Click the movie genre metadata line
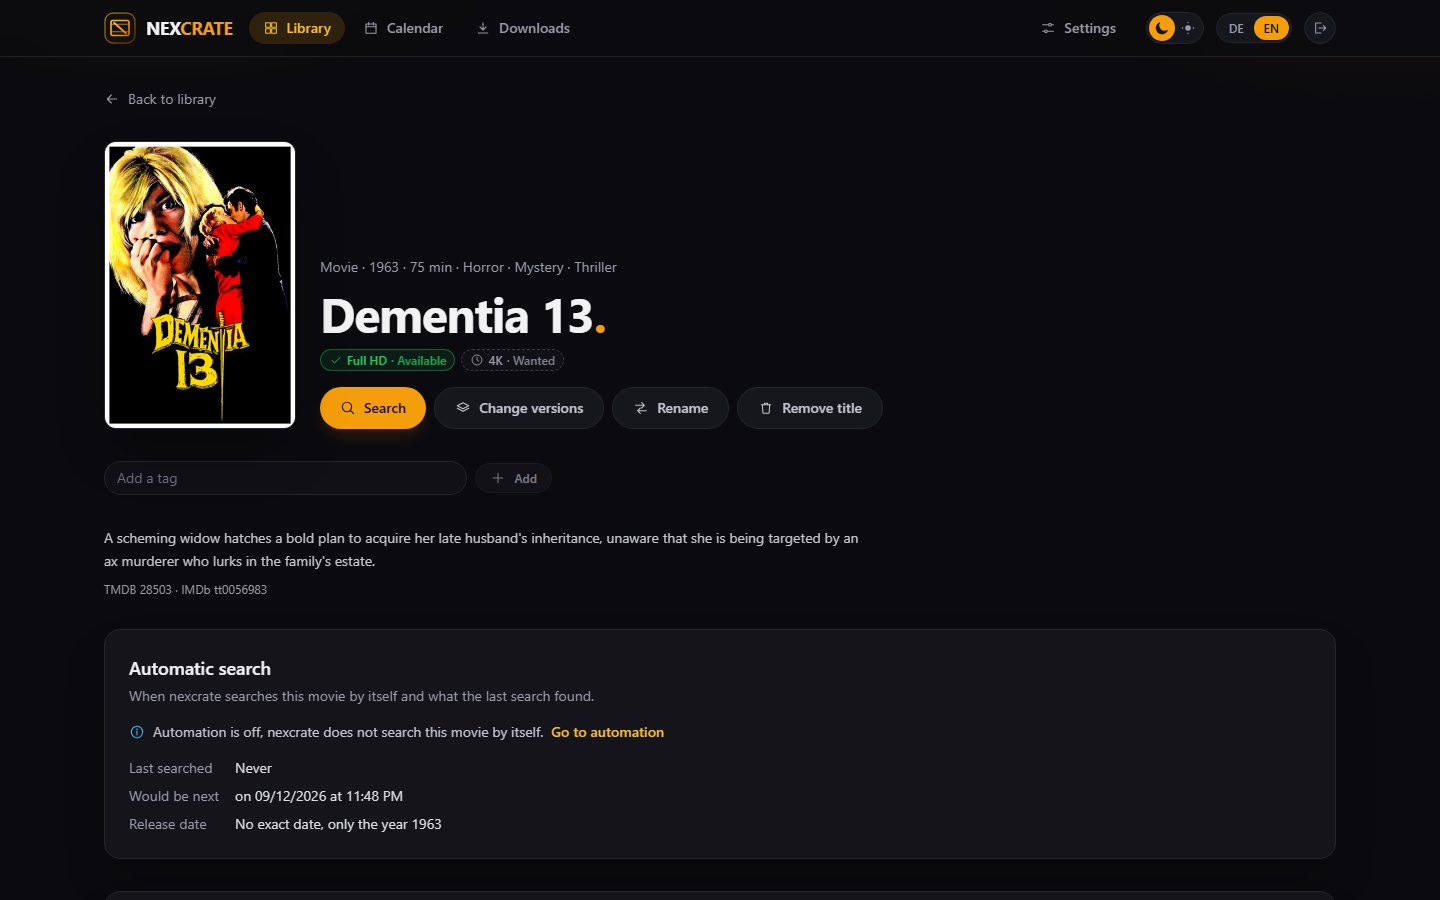The height and width of the screenshot is (900, 1440). [468, 267]
